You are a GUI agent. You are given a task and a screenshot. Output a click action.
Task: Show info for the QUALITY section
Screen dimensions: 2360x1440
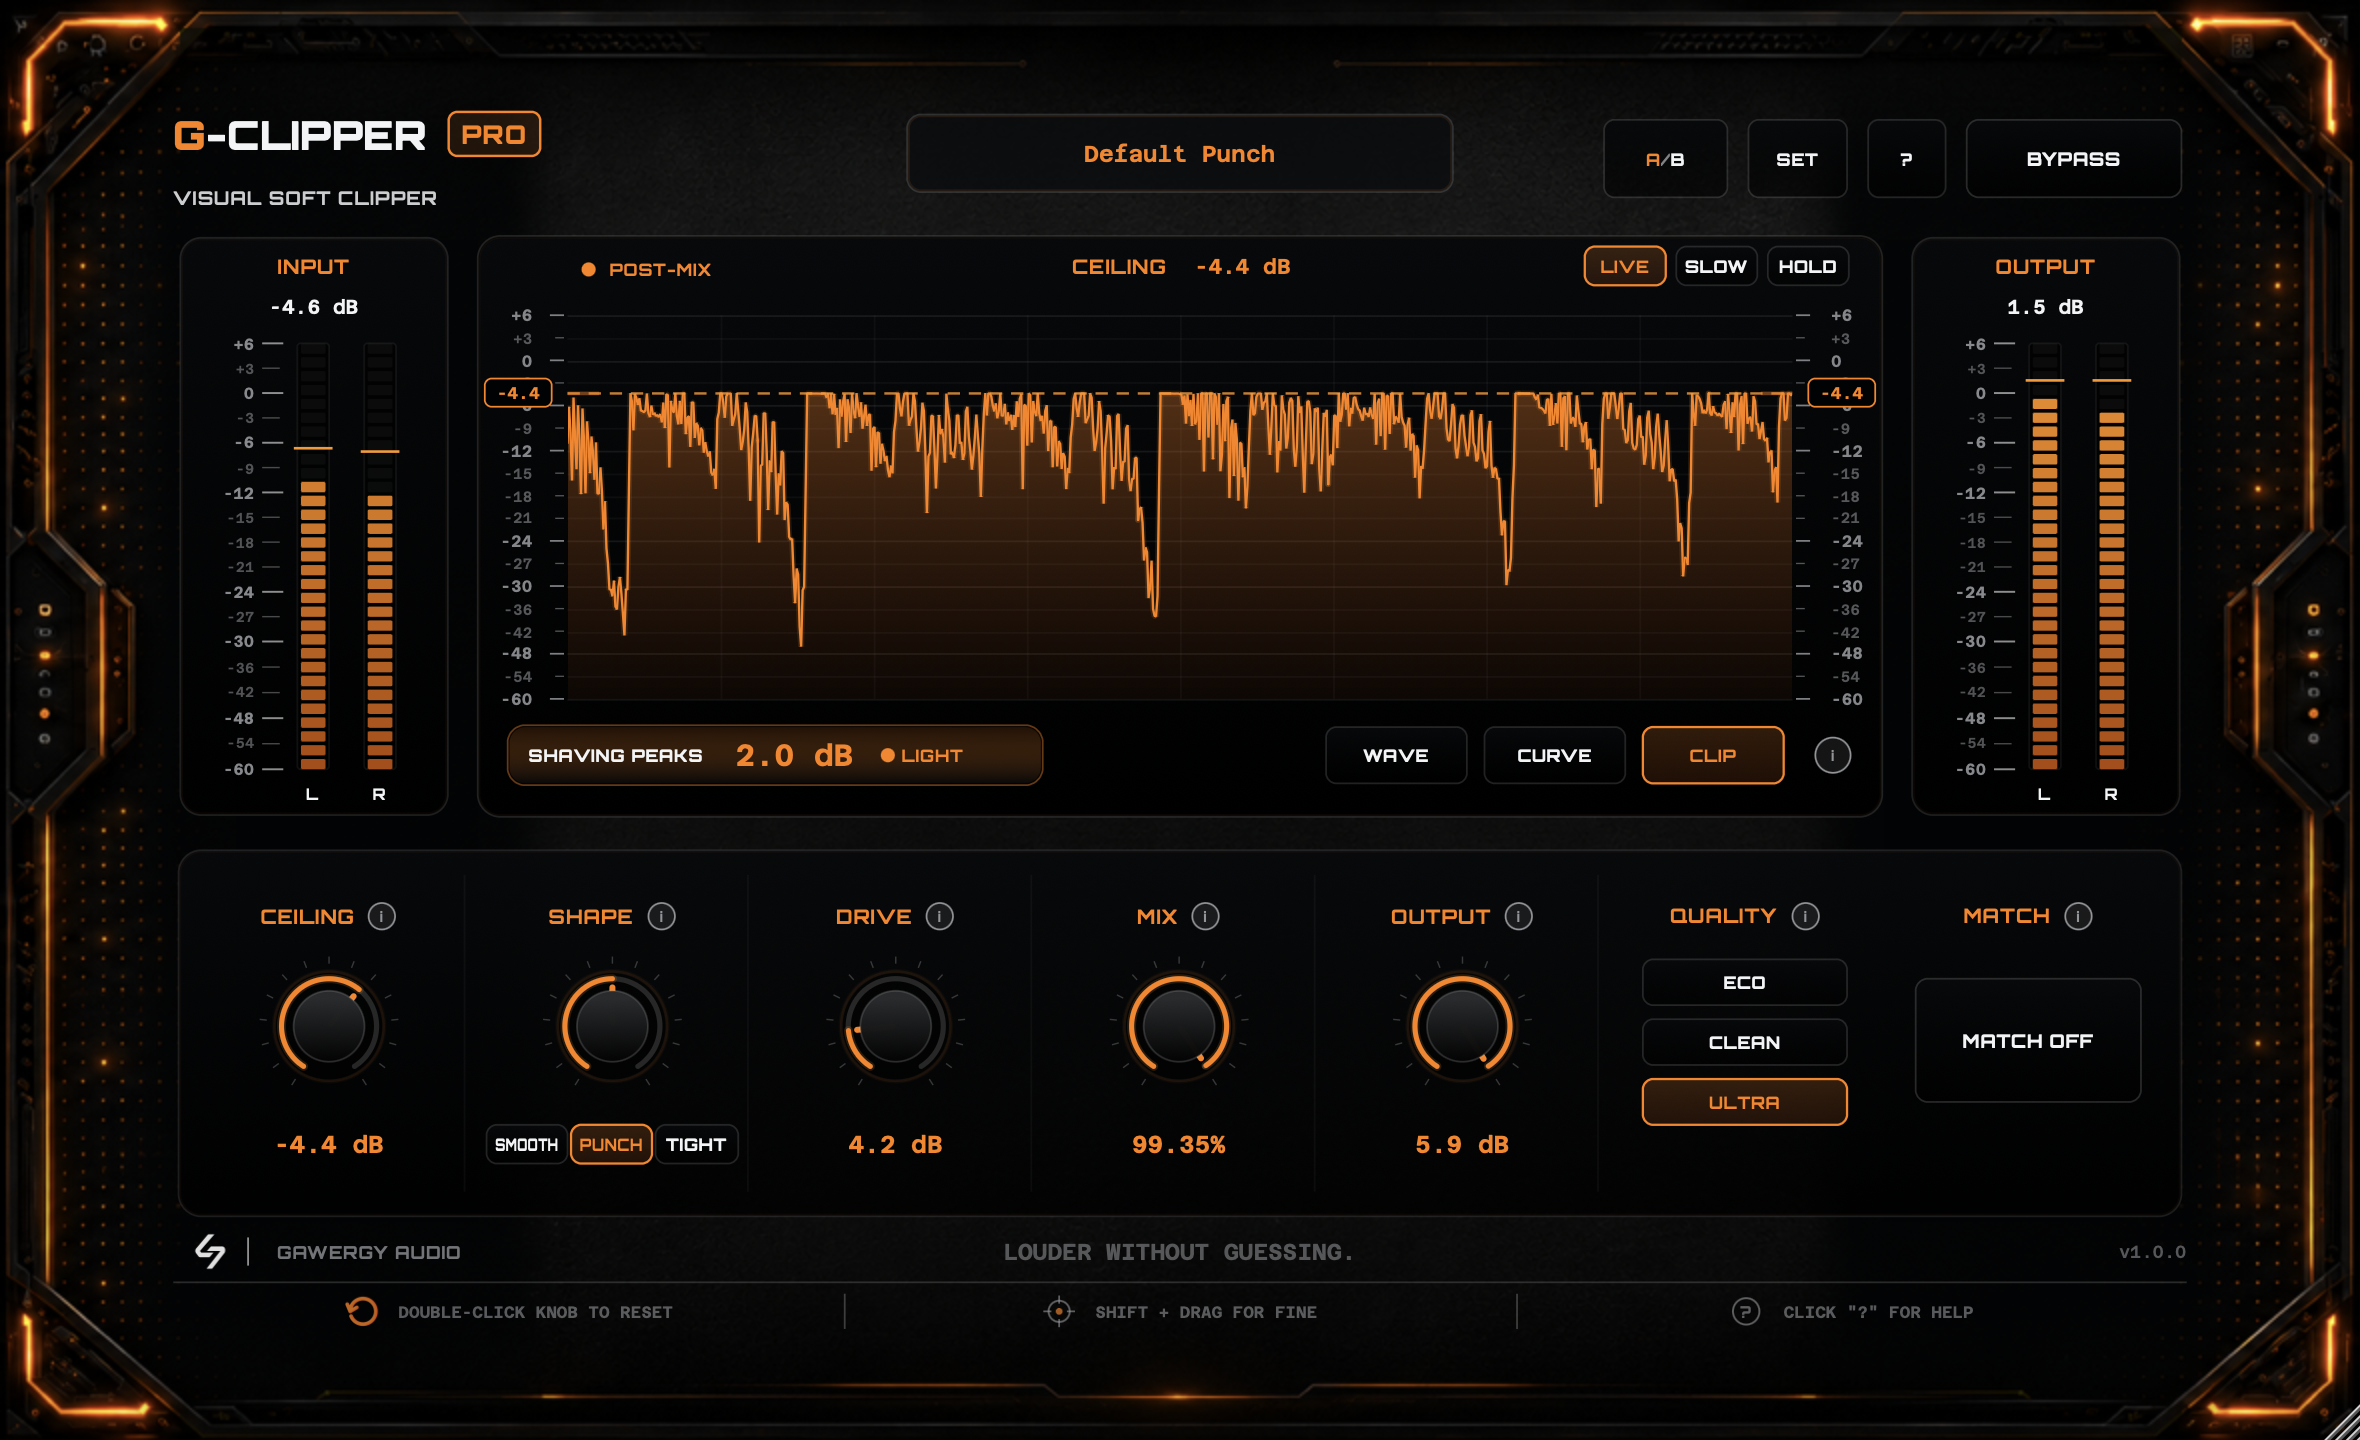(x=1806, y=916)
